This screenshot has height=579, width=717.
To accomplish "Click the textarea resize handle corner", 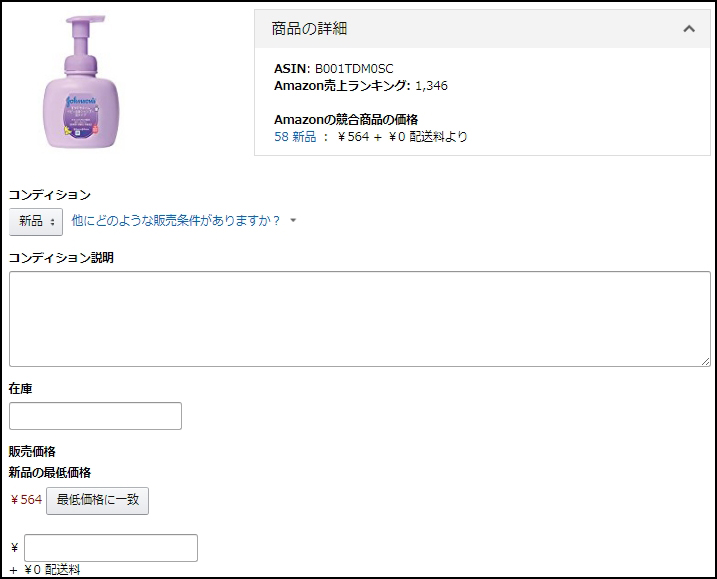I will [706, 361].
